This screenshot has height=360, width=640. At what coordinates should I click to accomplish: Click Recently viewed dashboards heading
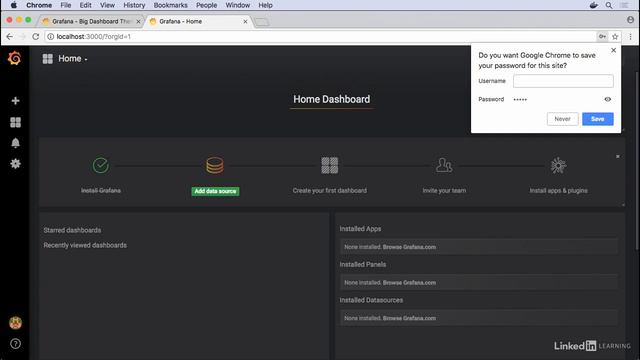point(85,245)
